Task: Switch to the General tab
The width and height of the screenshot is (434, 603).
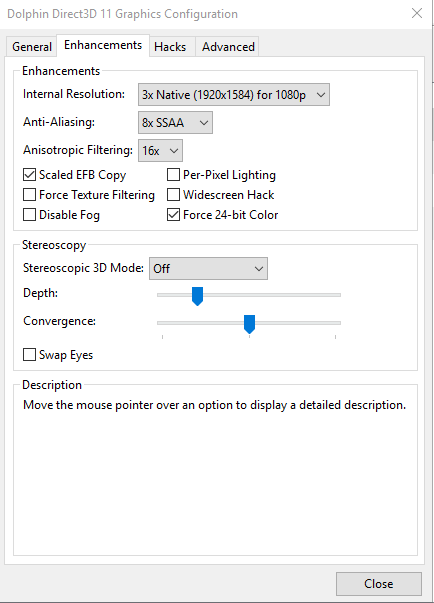Action: (x=32, y=47)
